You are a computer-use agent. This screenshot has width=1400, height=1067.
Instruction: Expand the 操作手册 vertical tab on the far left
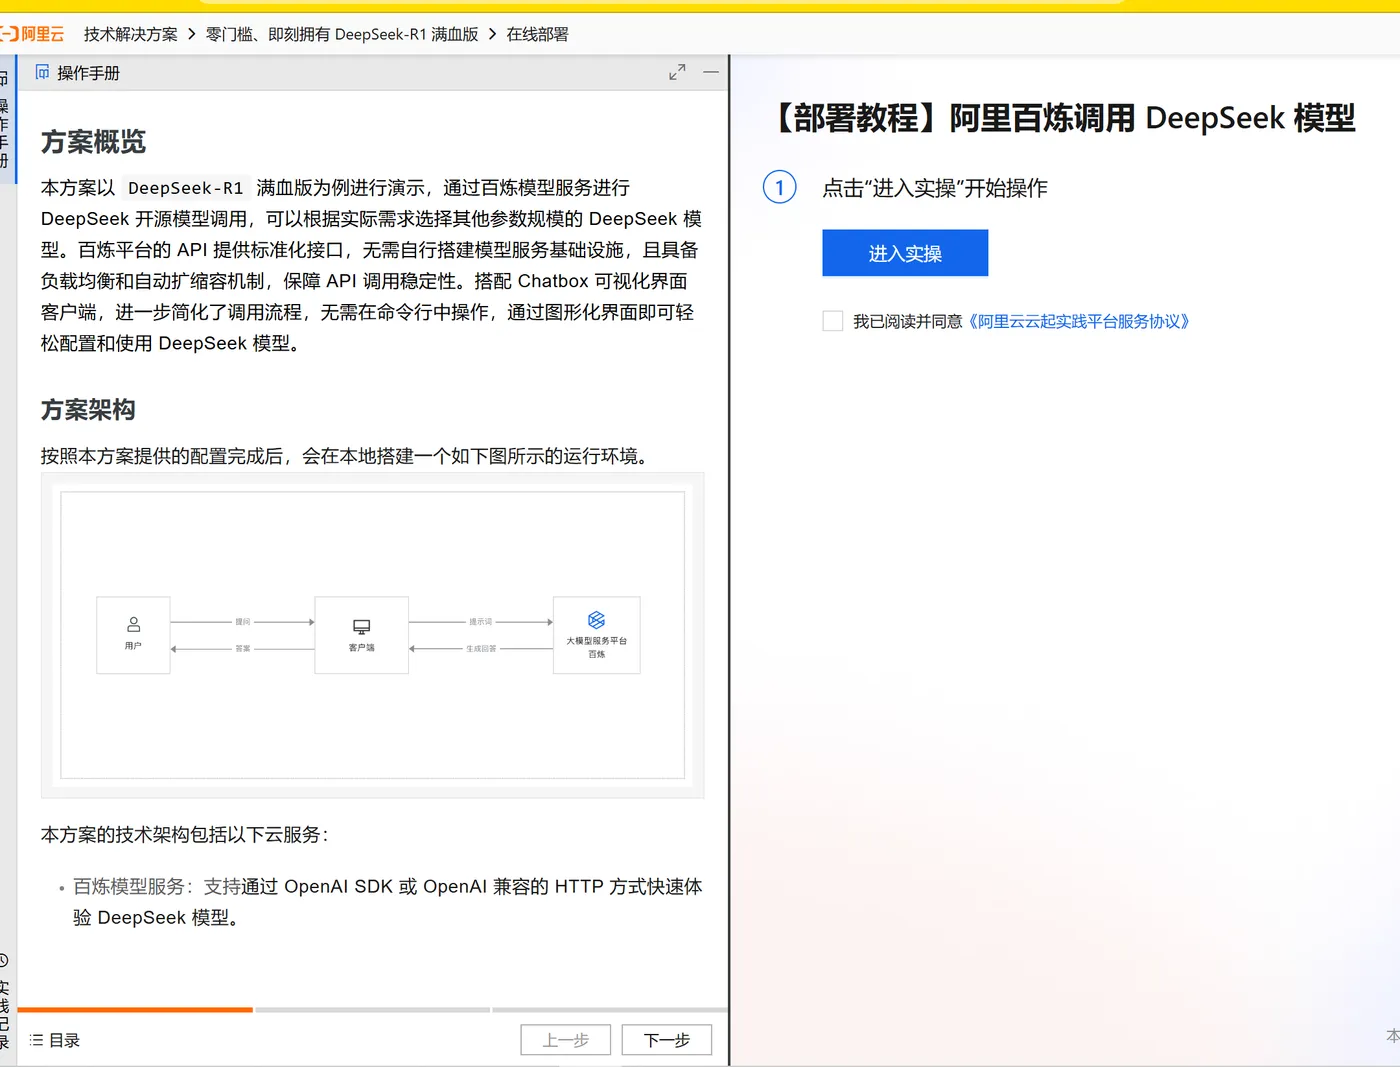[6, 120]
